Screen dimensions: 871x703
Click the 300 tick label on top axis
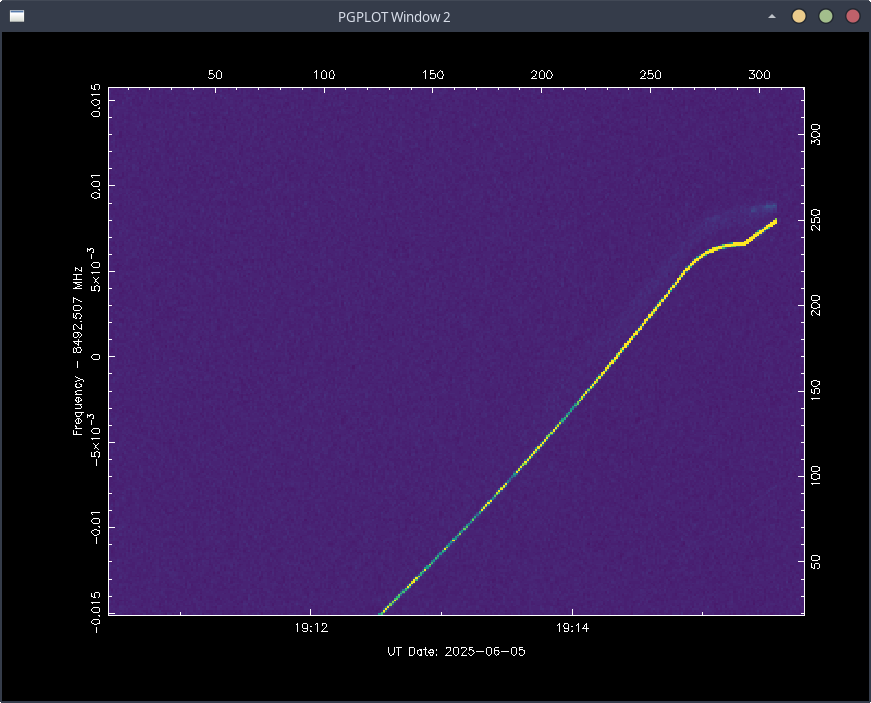(x=759, y=75)
